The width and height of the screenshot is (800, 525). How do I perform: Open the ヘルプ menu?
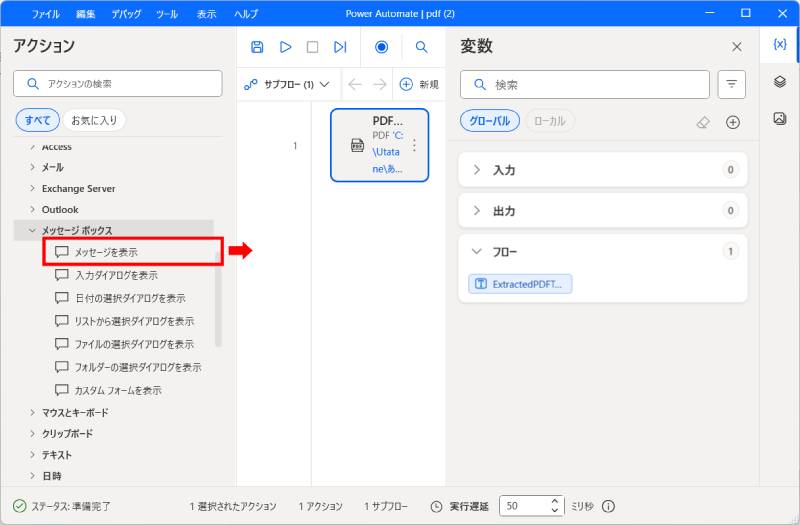pyautogui.click(x=246, y=14)
